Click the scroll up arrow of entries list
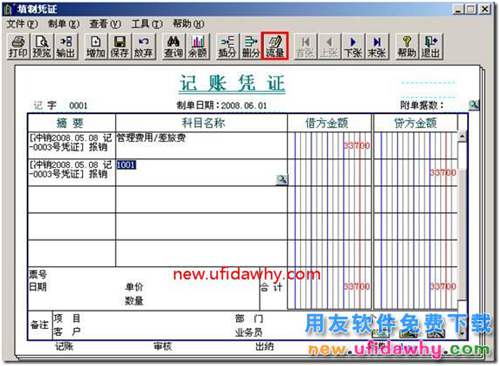This screenshot has height=366, width=500. click(x=462, y=137)
